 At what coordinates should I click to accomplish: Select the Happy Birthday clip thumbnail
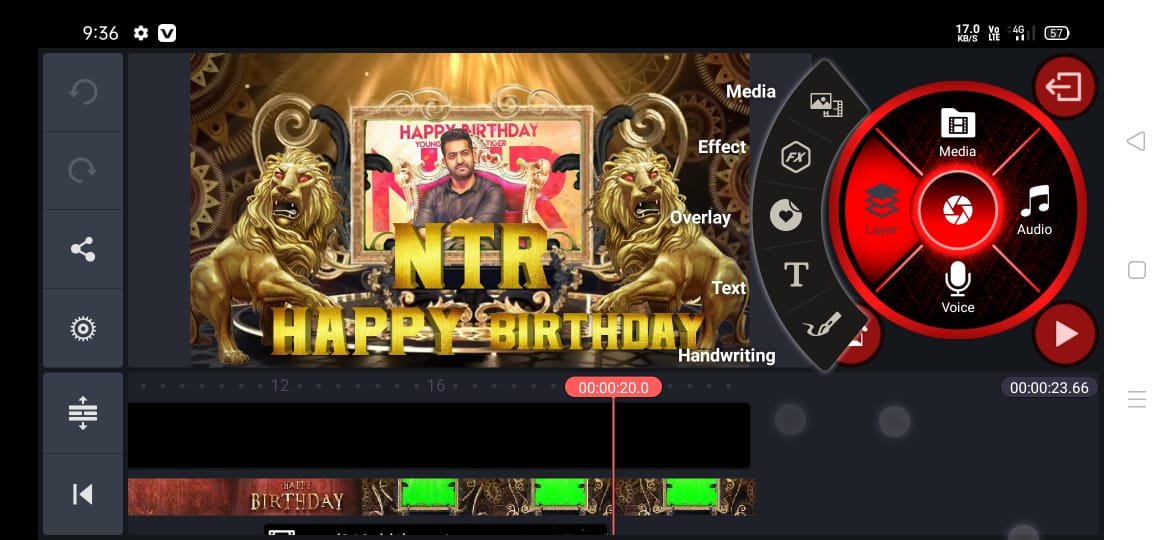244,496
